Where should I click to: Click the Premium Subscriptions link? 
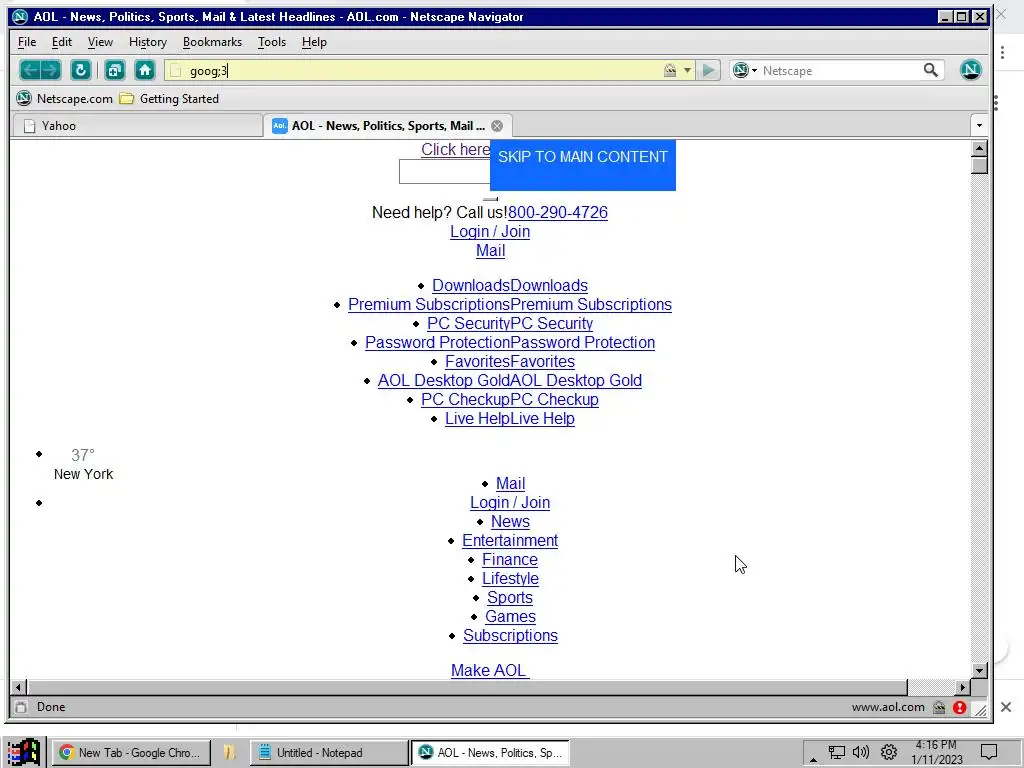(509, 304)
